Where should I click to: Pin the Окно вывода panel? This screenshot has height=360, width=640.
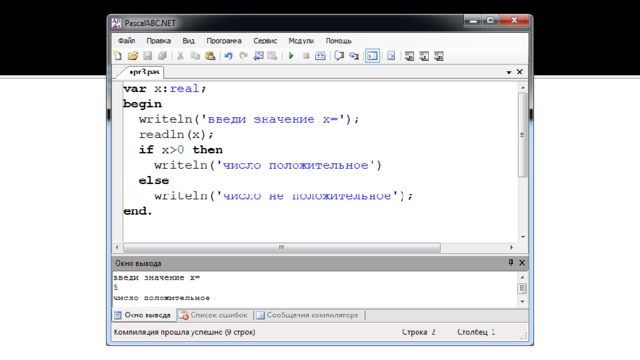511,262
